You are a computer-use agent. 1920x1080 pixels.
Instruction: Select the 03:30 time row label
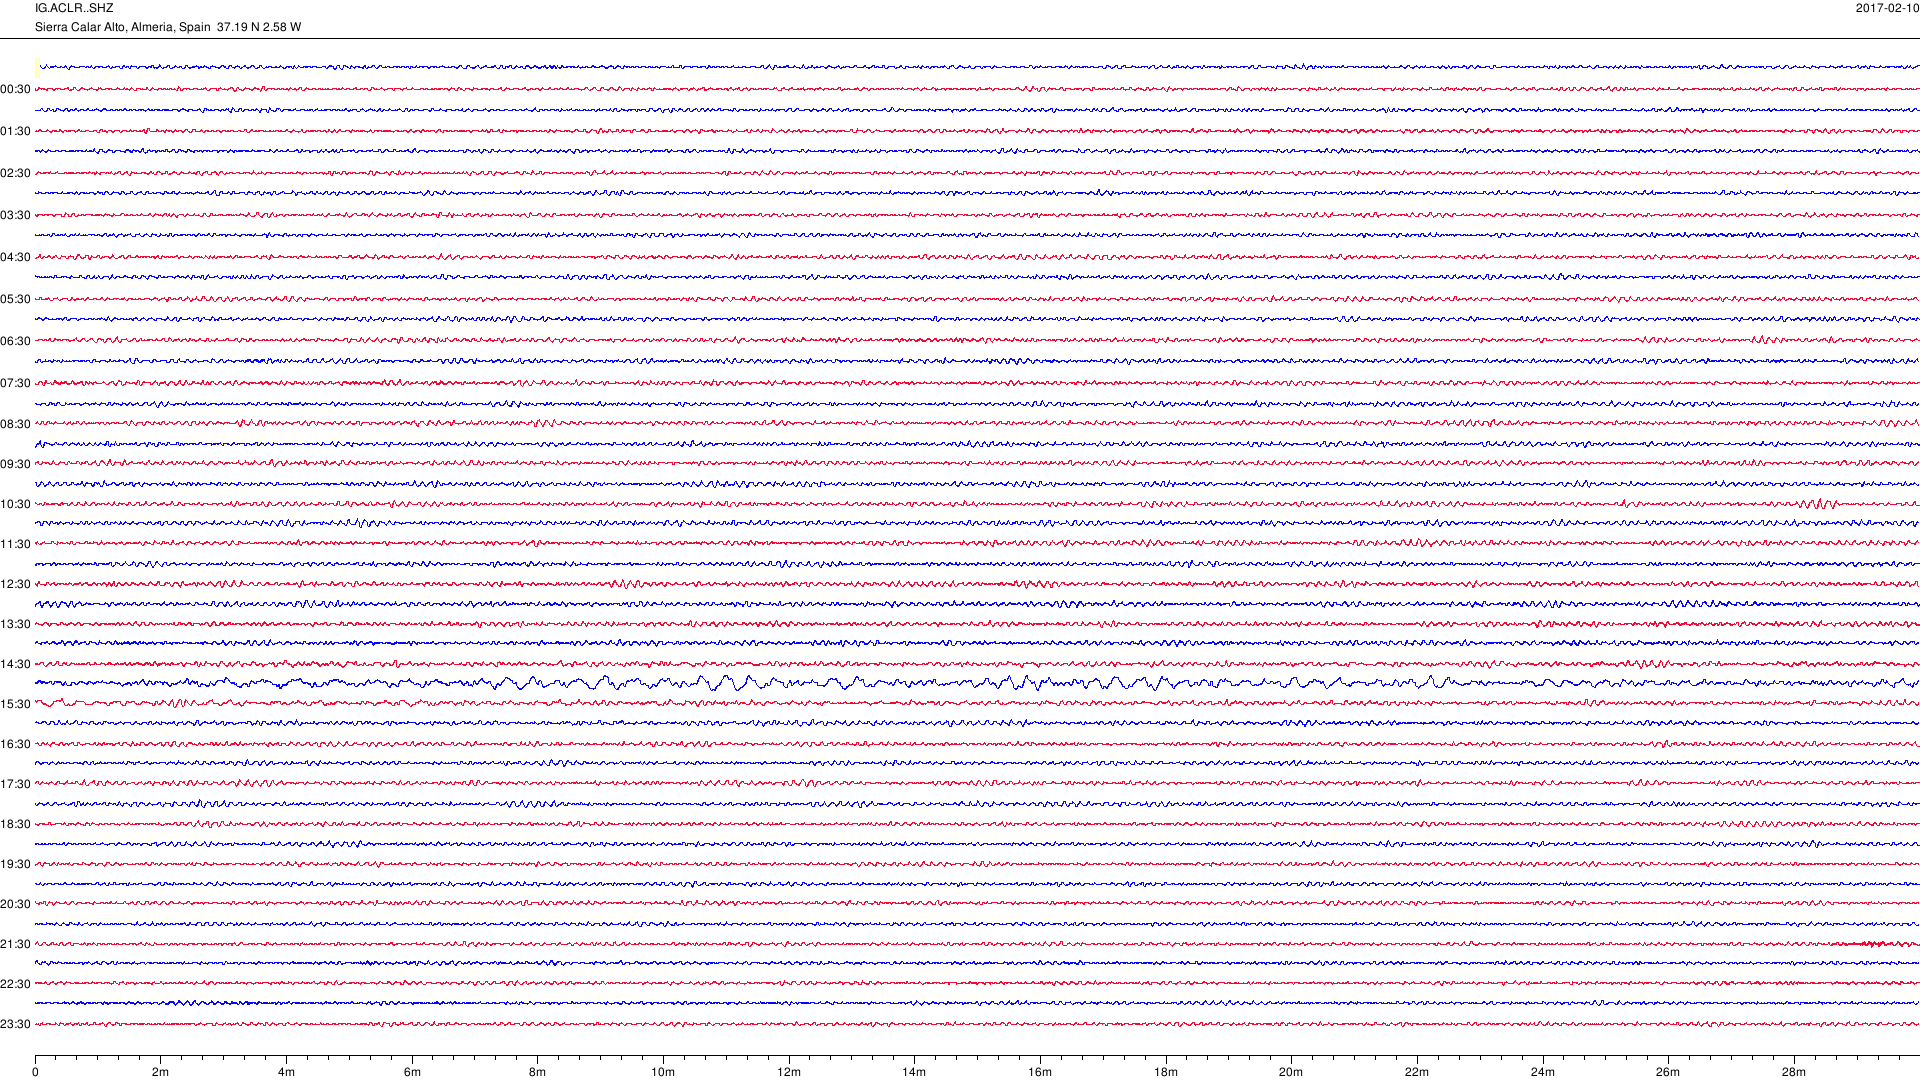click(x=16, y=215)
